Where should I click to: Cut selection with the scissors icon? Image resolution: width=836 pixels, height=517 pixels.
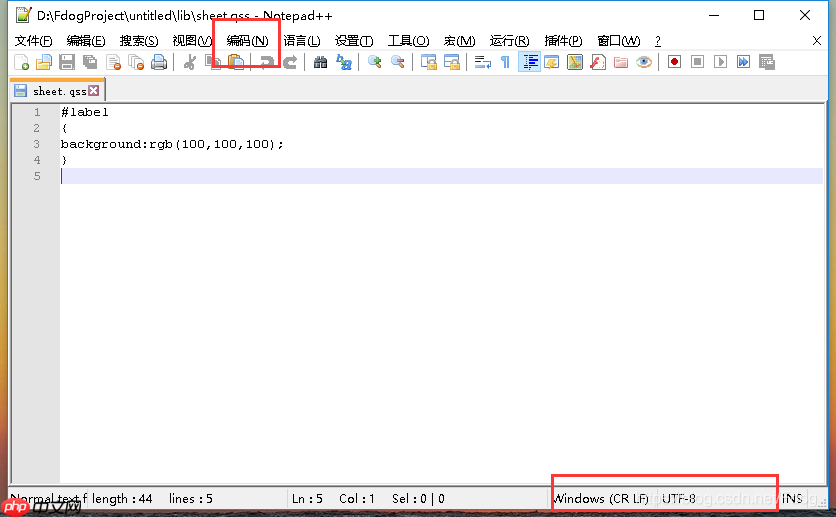189,62
